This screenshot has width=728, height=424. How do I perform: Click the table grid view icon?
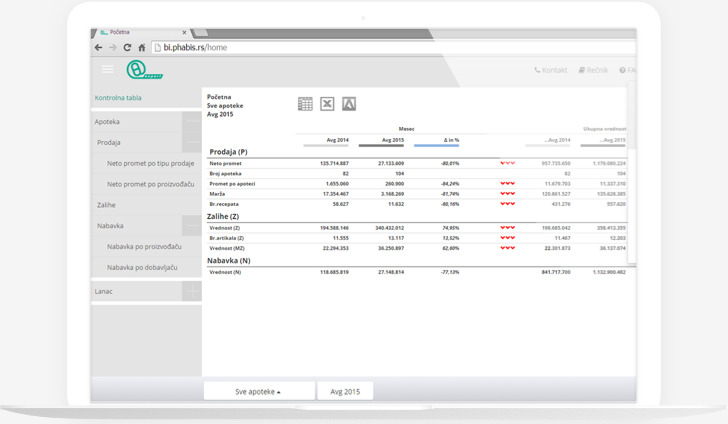[305, 104]
